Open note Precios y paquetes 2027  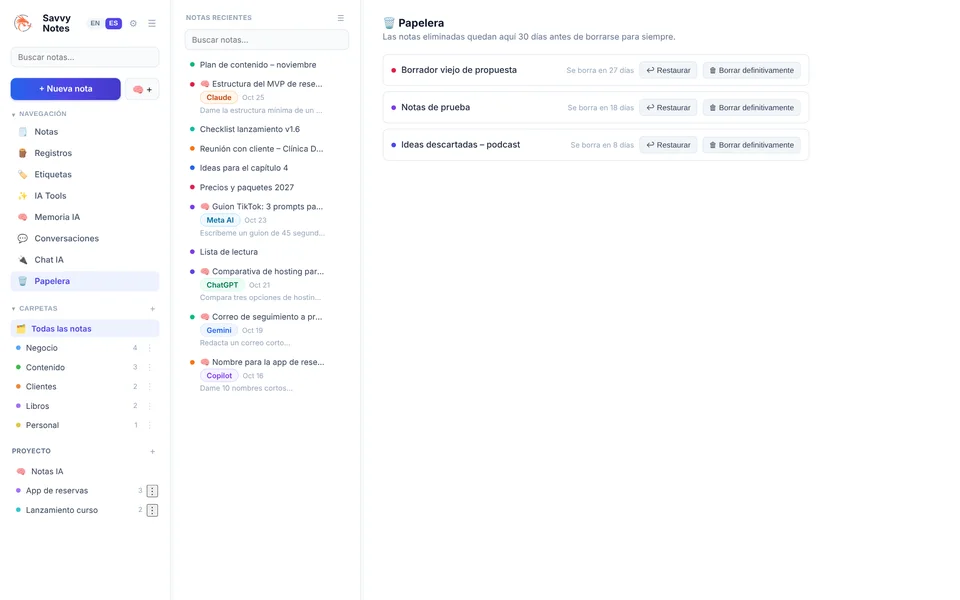(247, 187)
